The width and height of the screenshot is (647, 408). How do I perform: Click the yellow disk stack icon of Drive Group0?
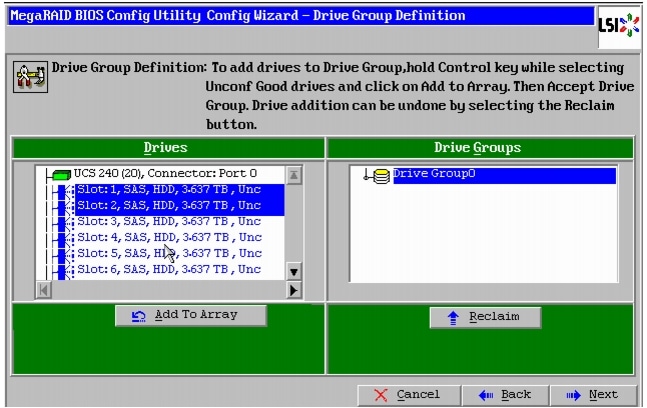(382, 177)
